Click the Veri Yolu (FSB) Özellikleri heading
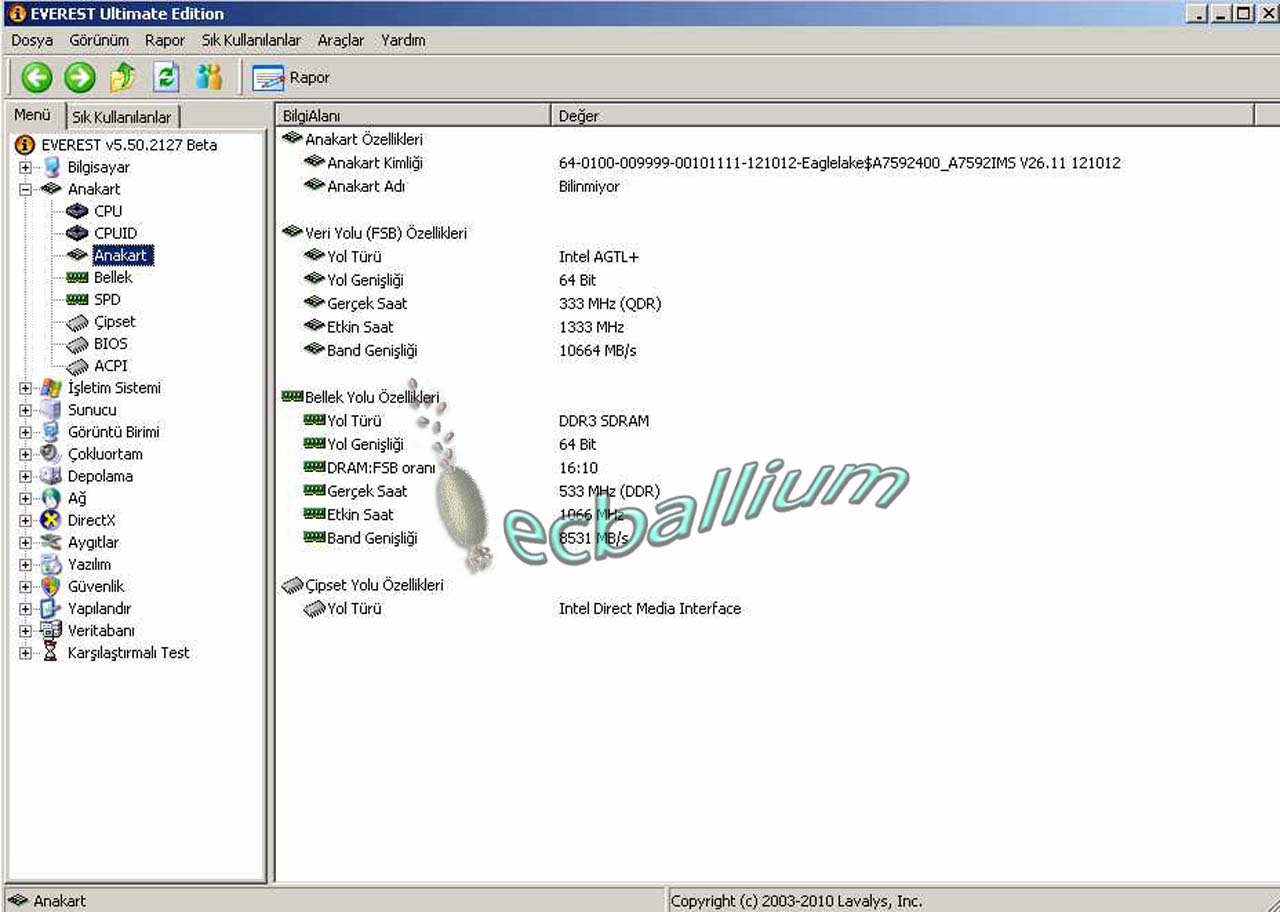1280x912 pixels. coord(386,233)
